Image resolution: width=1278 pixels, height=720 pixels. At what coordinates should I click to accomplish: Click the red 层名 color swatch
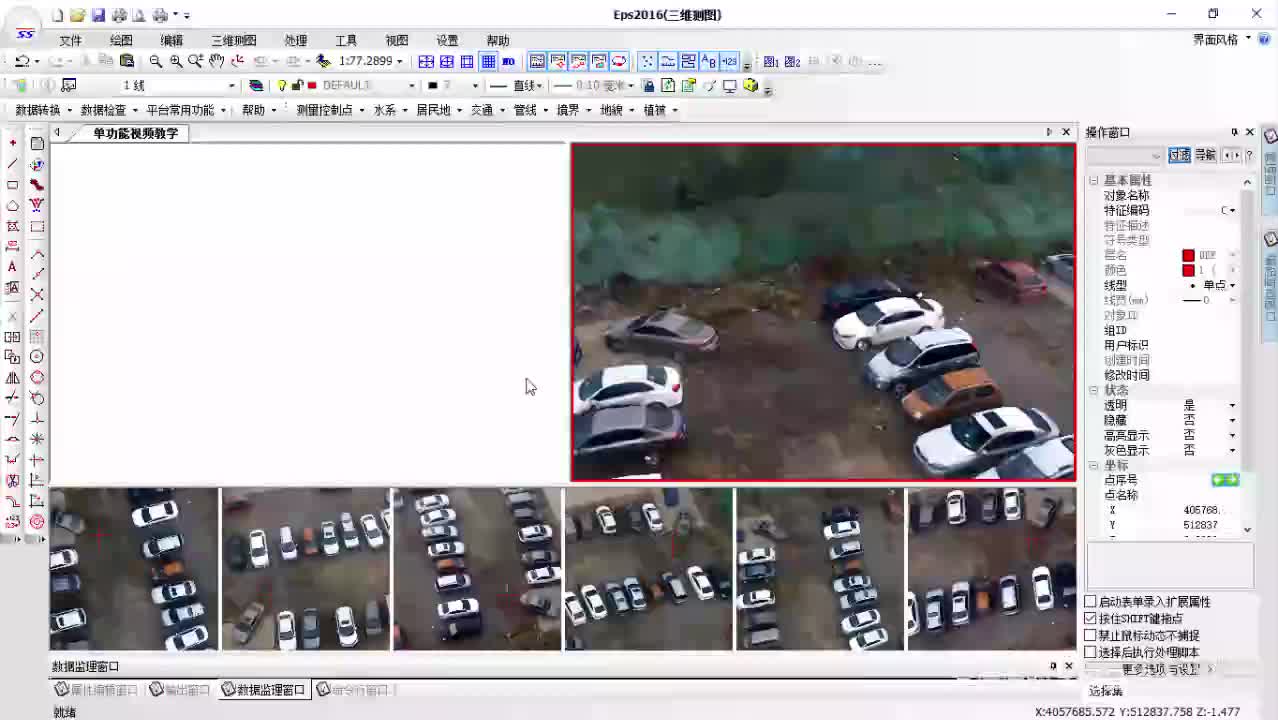click(1188, 255)
